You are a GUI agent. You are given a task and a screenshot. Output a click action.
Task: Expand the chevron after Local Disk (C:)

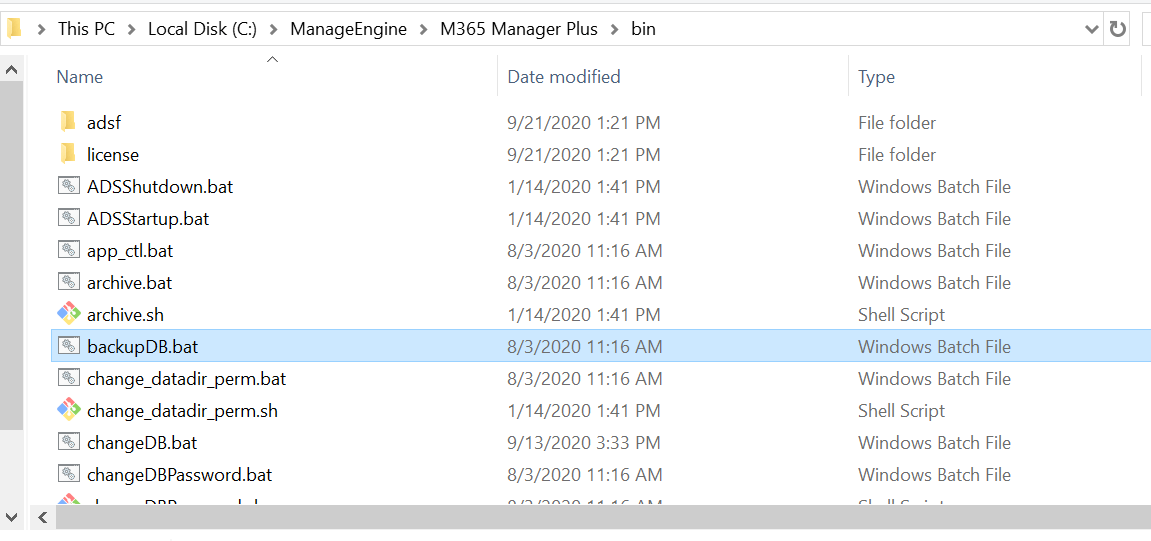(274, 29)
